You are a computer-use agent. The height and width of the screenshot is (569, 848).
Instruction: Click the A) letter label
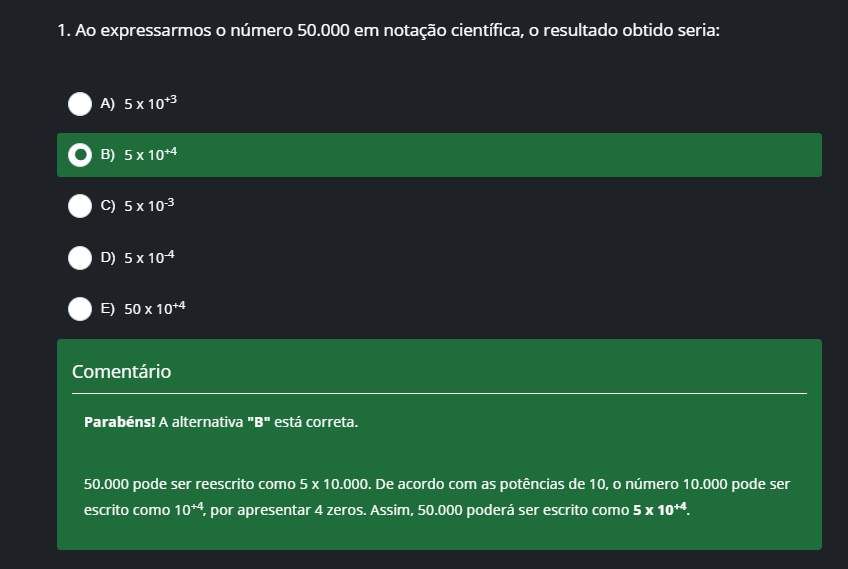click(x=108, y=103)
